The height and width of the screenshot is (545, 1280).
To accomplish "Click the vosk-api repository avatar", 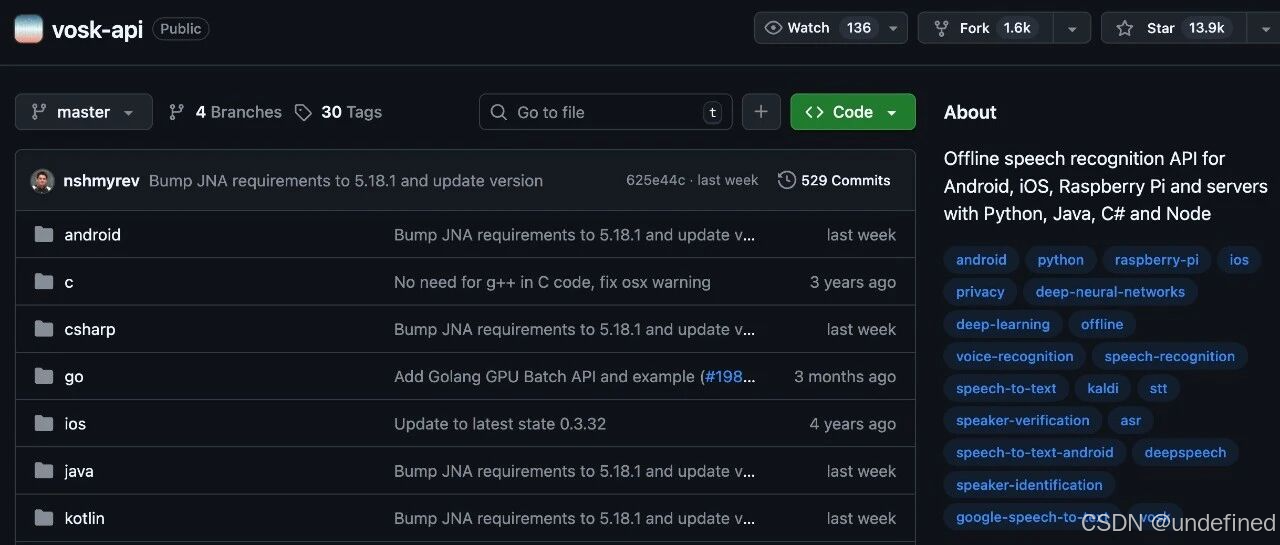I will pos(28,29).
